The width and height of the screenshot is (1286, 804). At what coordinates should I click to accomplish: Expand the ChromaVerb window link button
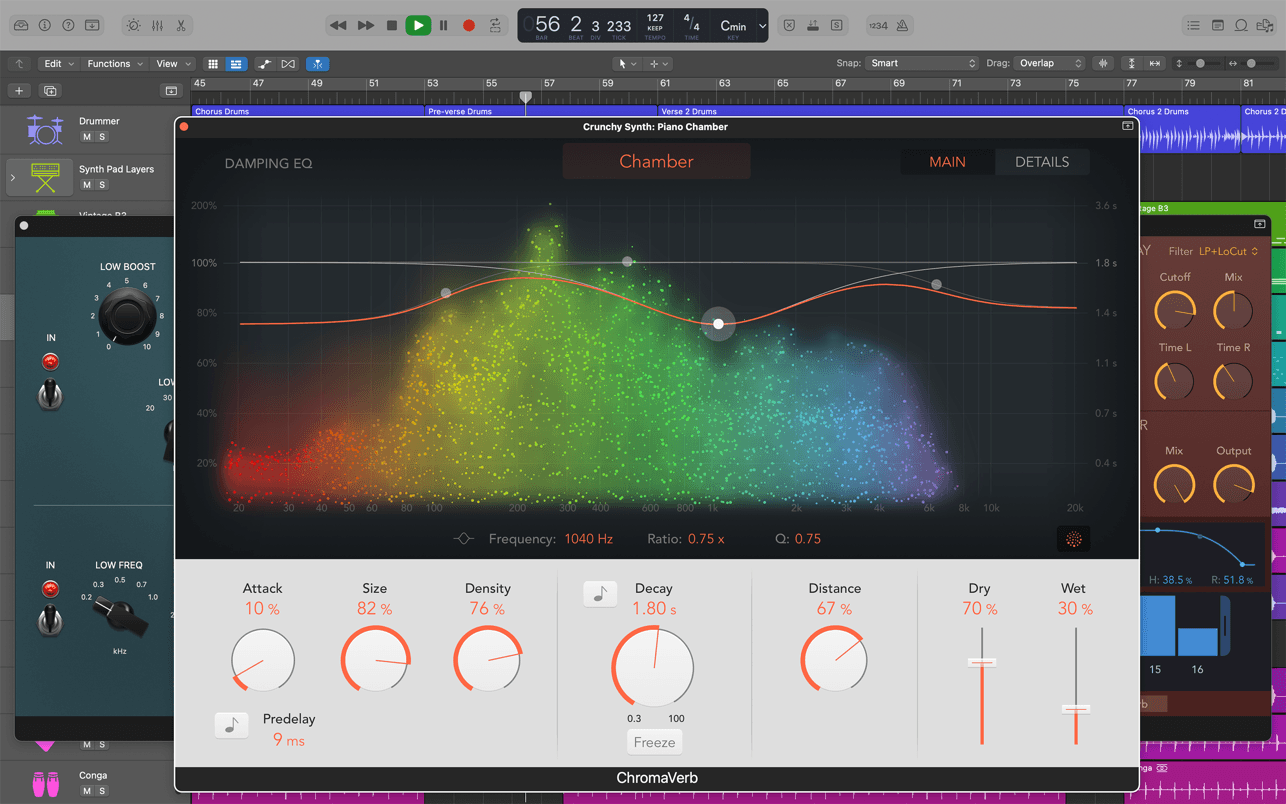(x=1127, y=126)
